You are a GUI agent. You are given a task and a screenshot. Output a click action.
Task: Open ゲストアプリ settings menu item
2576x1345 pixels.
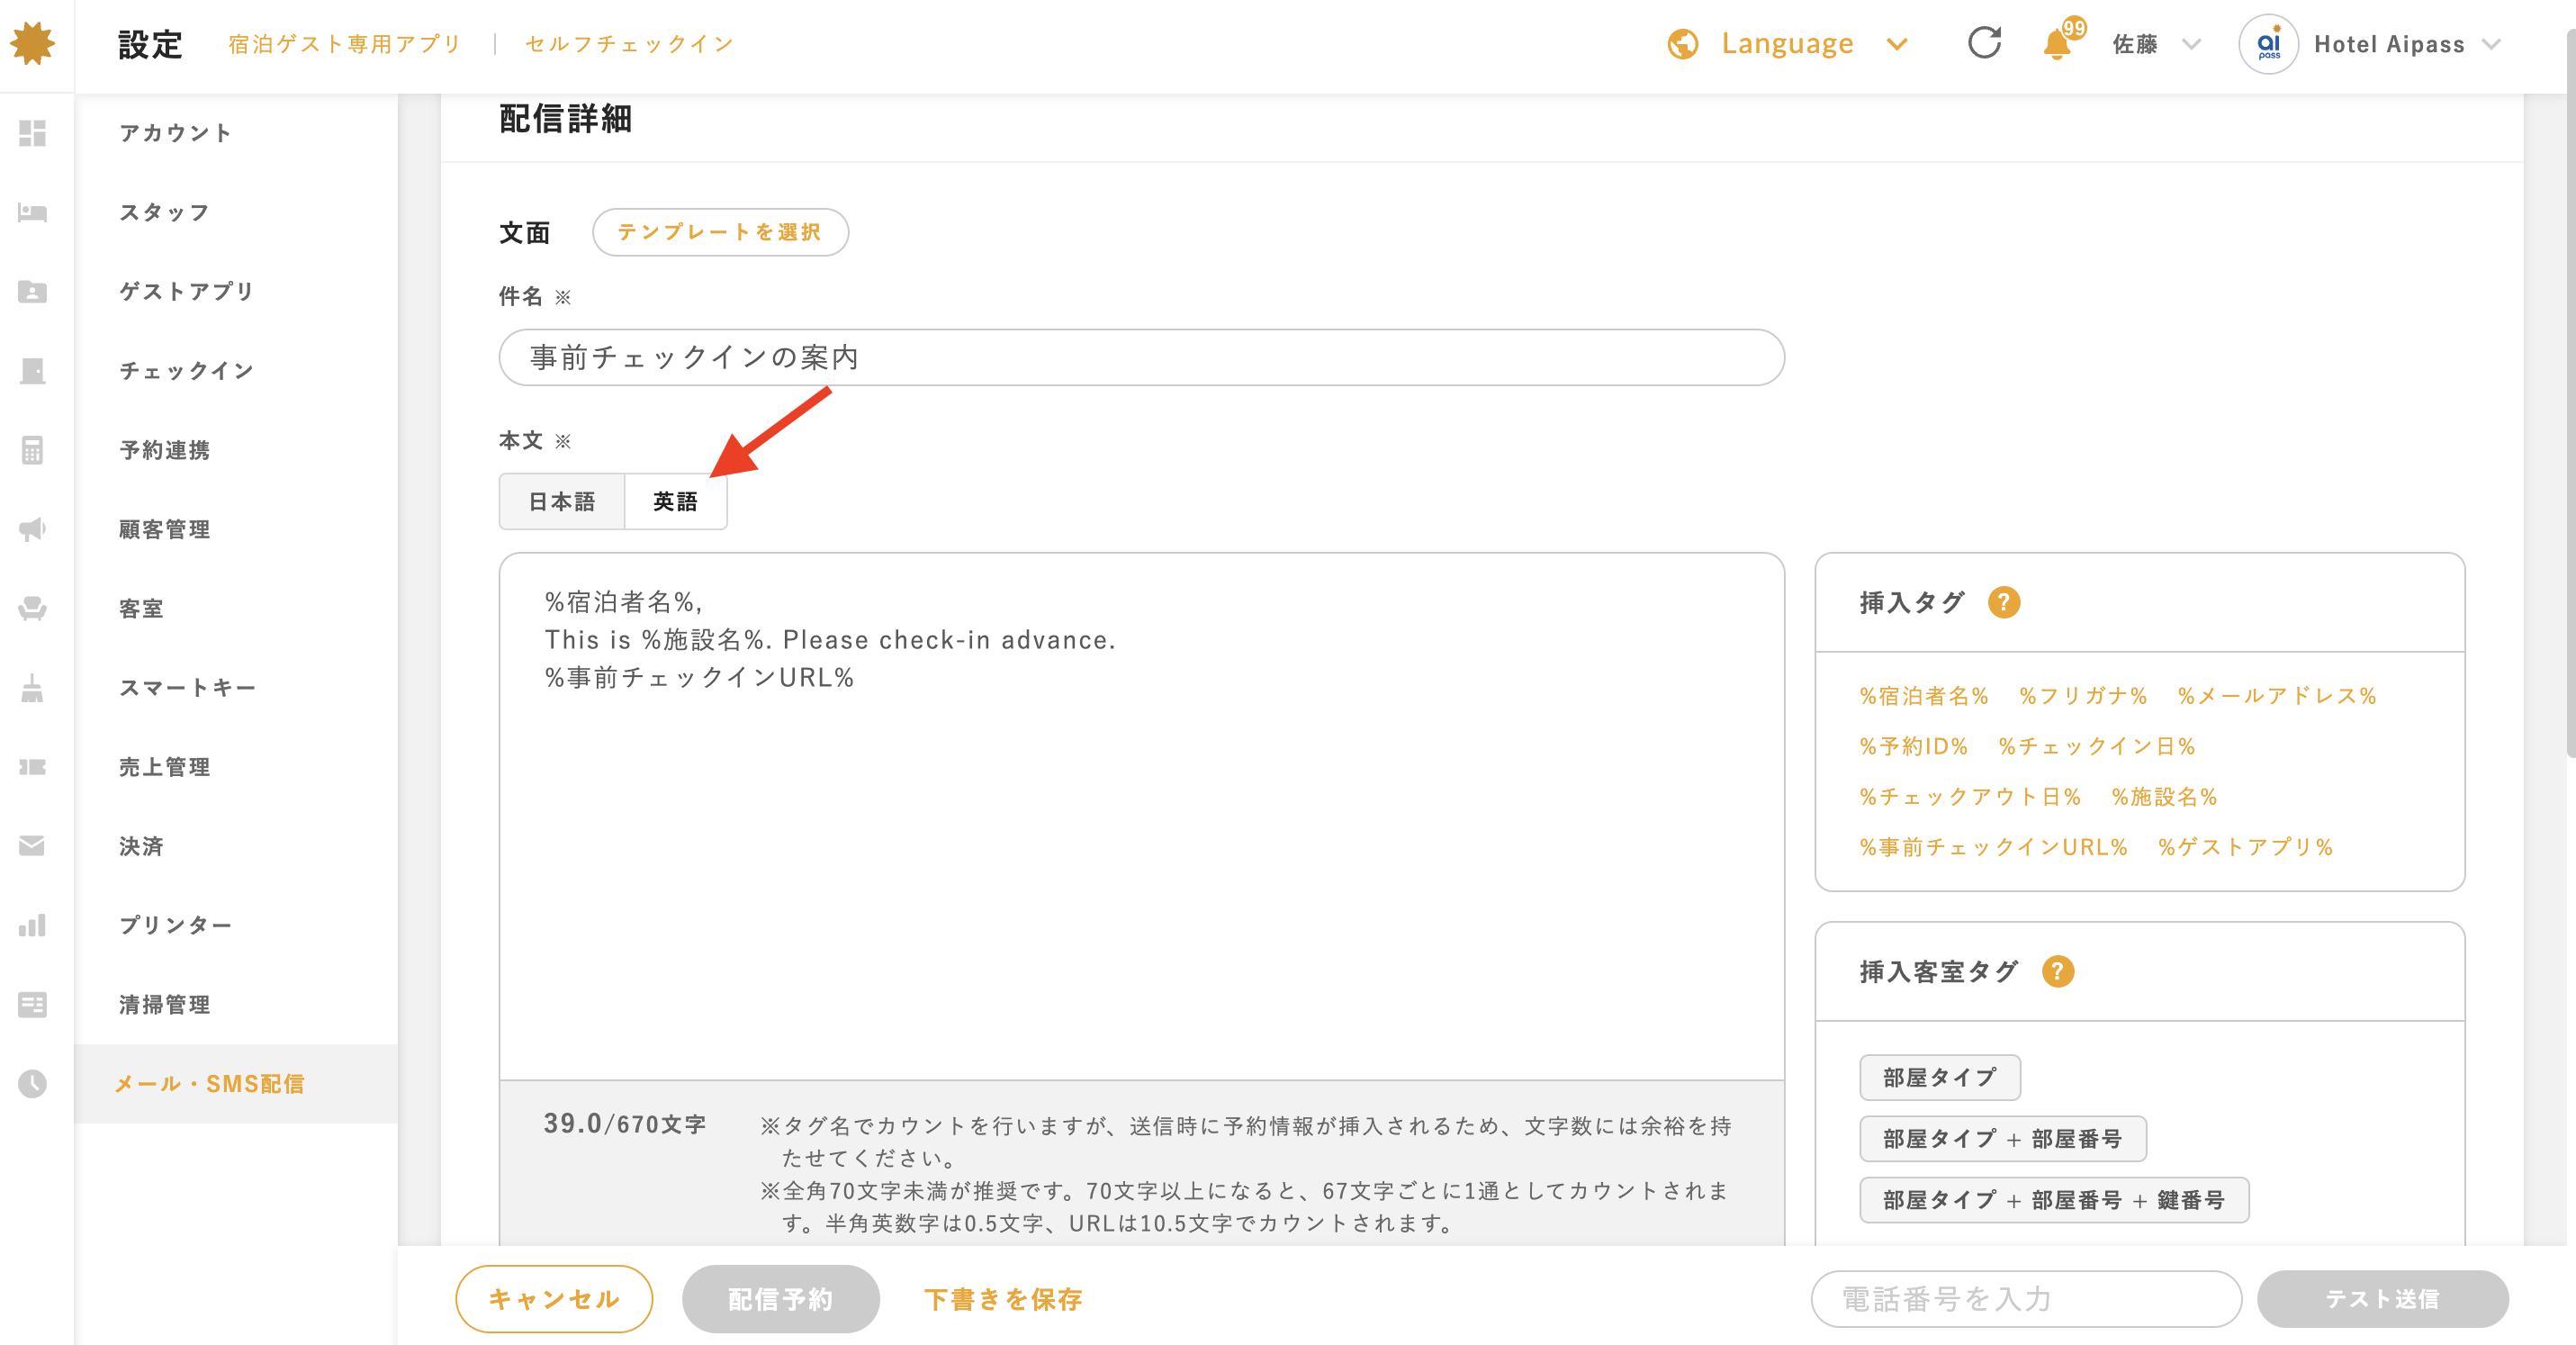click(188, 291)
